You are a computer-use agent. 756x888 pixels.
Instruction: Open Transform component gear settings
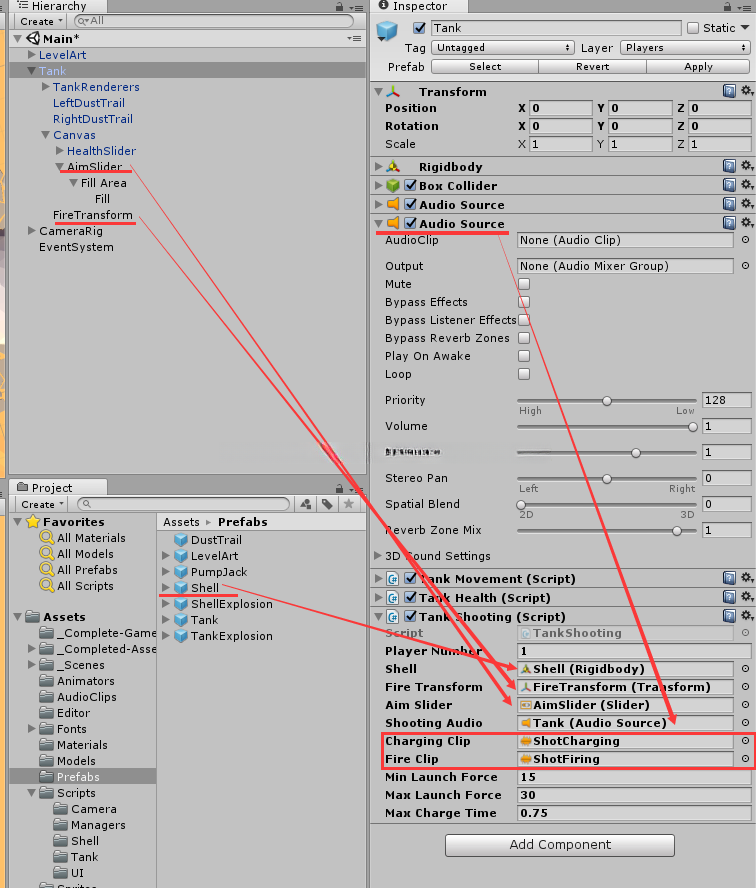pyautogui.click(x=747, y=91)
